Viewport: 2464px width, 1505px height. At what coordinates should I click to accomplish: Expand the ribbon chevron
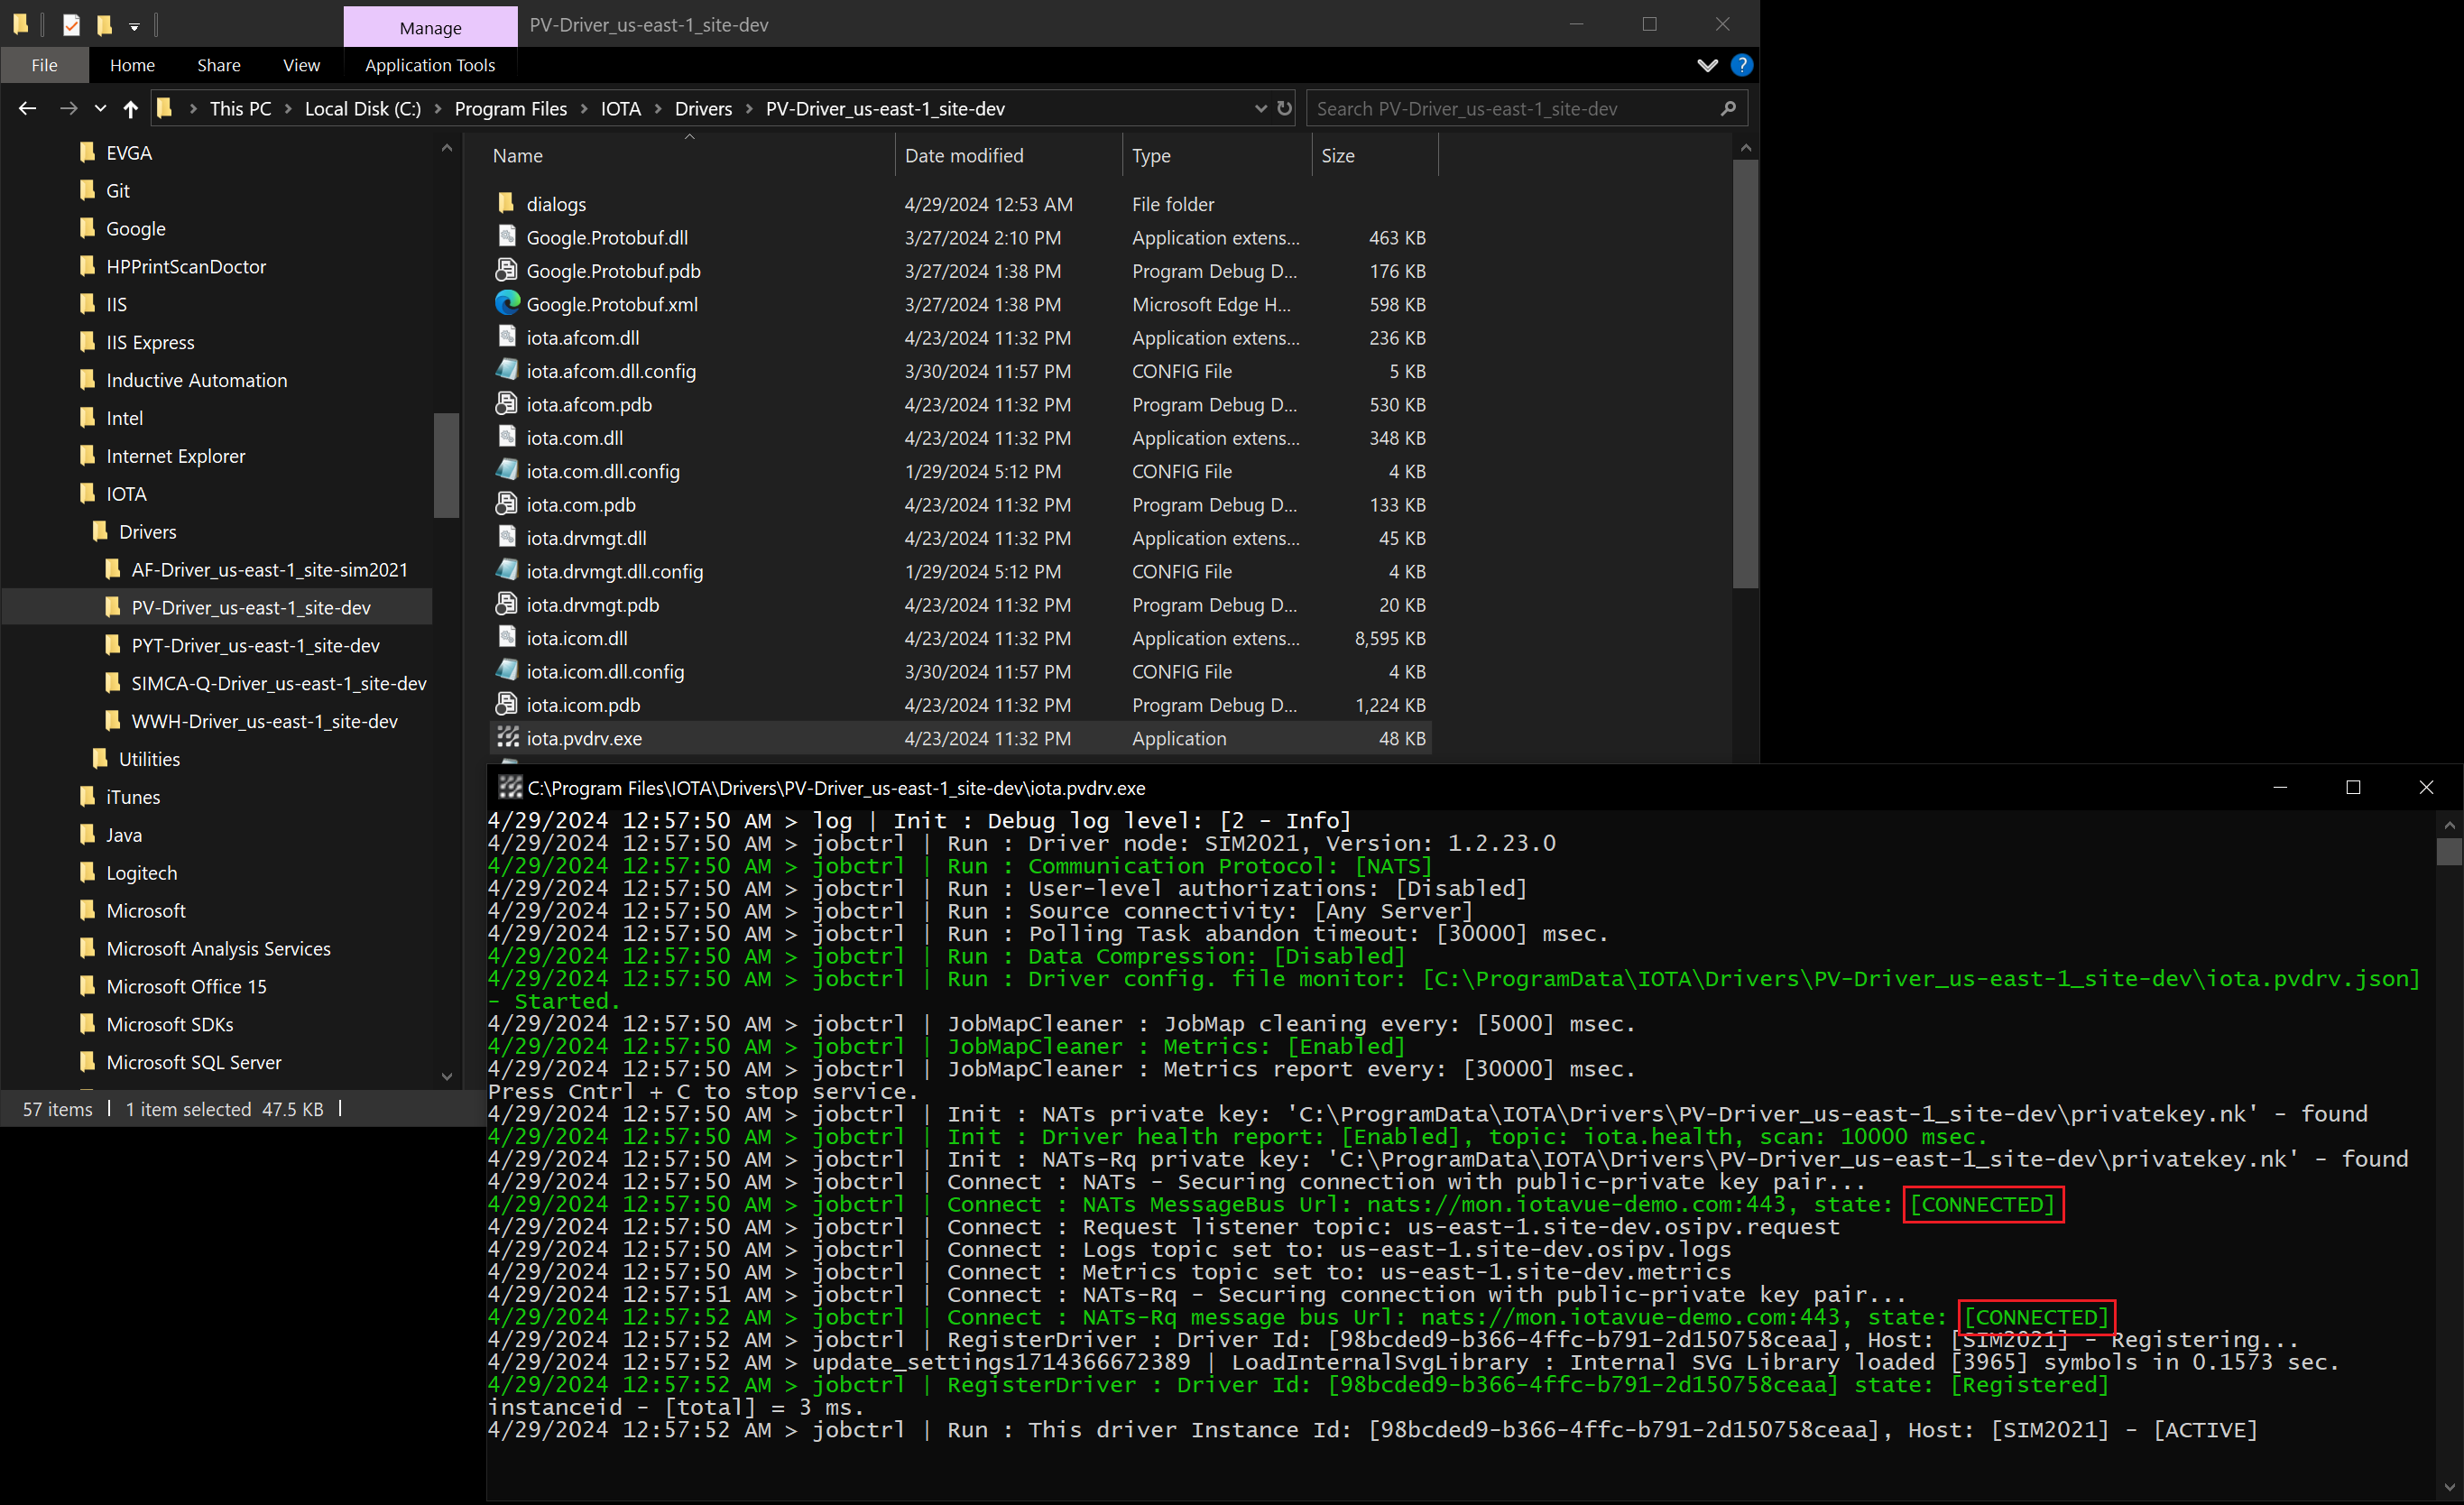[x=1707, y=65]
